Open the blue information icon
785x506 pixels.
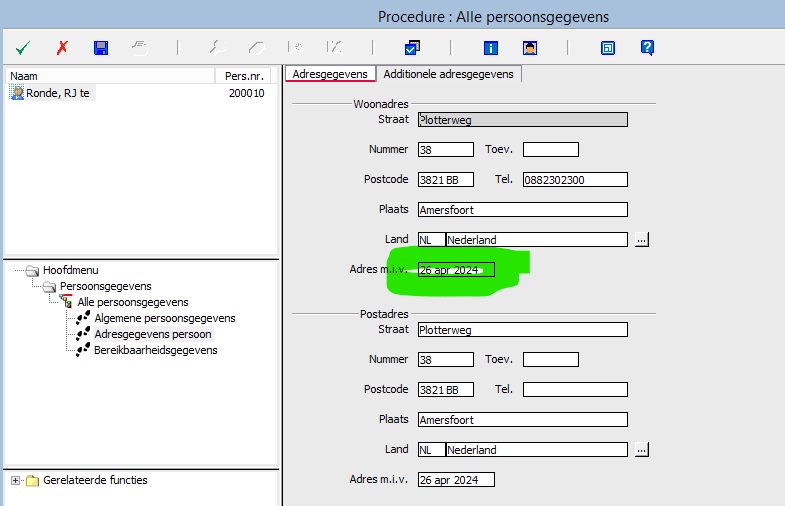click(491, 48)
